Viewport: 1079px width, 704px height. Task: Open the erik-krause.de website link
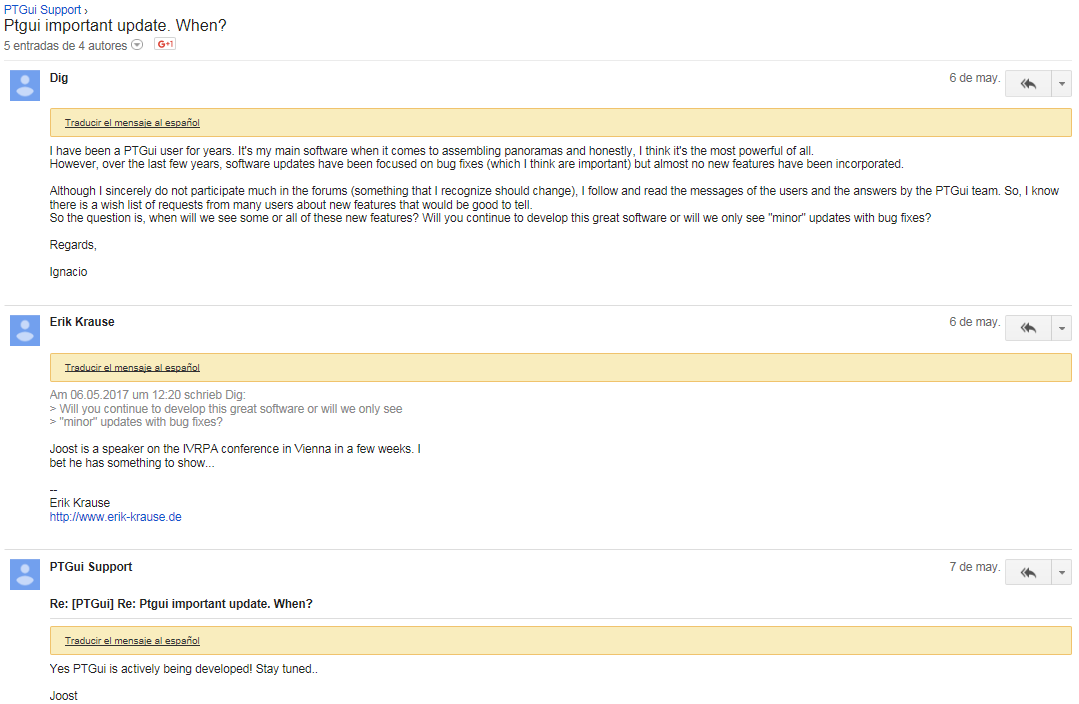click(116, 517)
